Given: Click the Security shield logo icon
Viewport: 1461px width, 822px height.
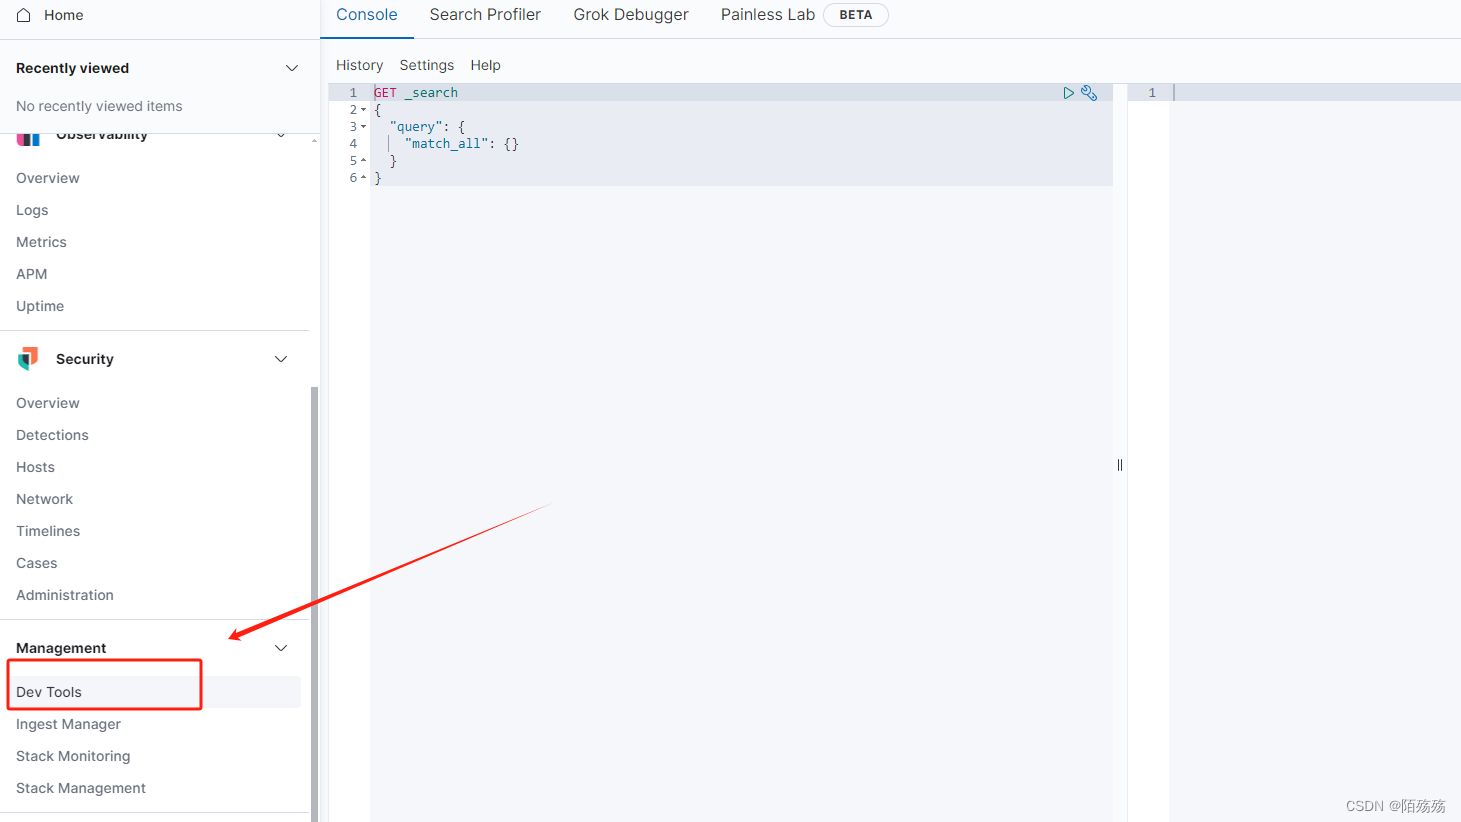Looking at the screenshot, I should coord(28,359).
